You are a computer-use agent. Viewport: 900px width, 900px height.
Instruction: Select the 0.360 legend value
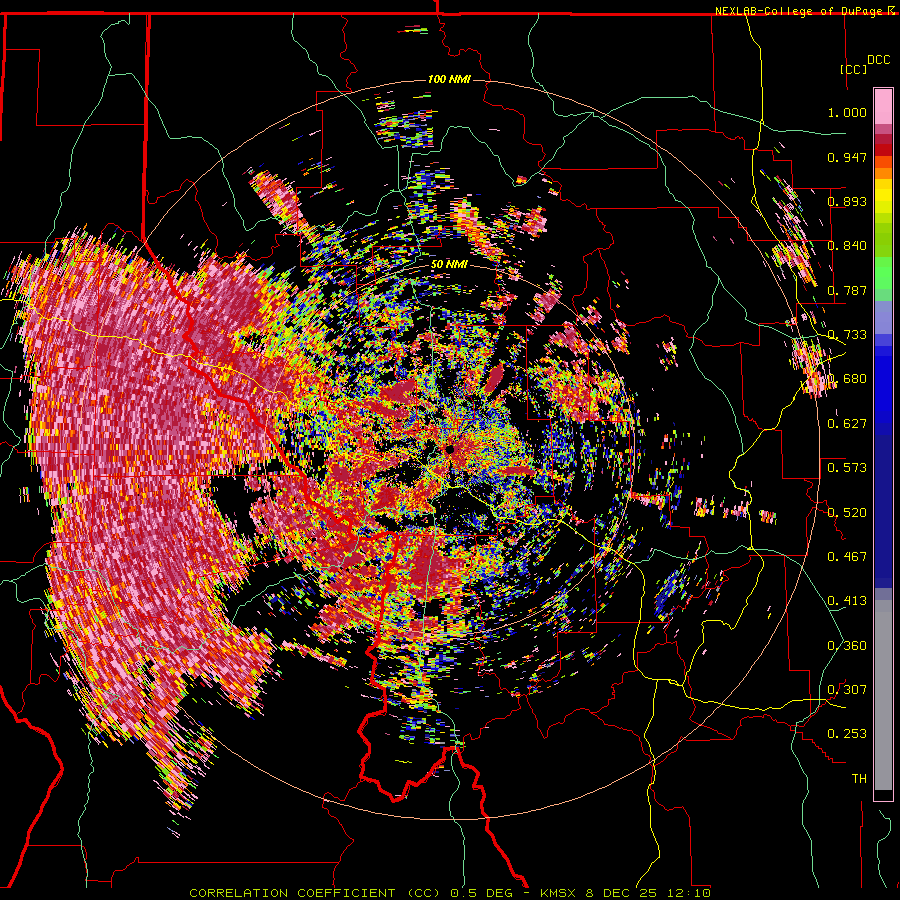click(847, 646)
